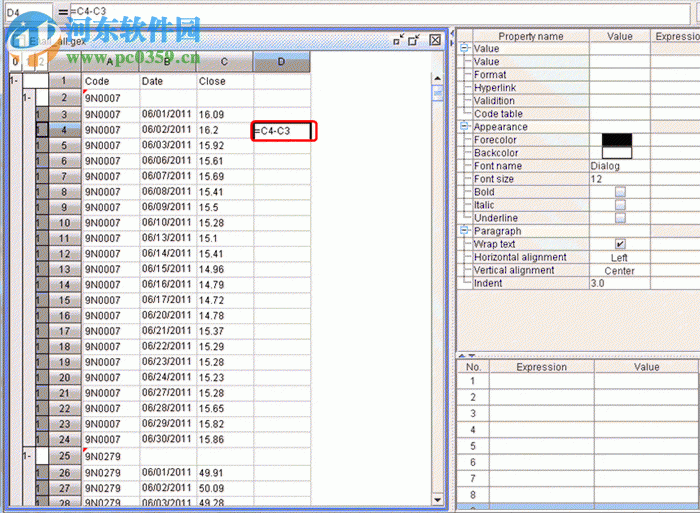Close the inner sheet window
The height and width of the screenshot is (513, 700).
point(435,40)
